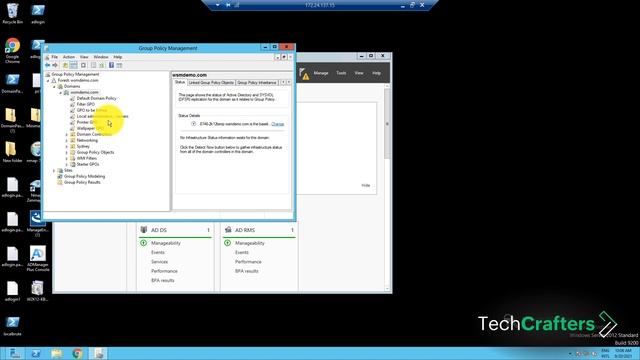The image size is (640, 360).
Task: Open the Action menu
Action: 69,57
